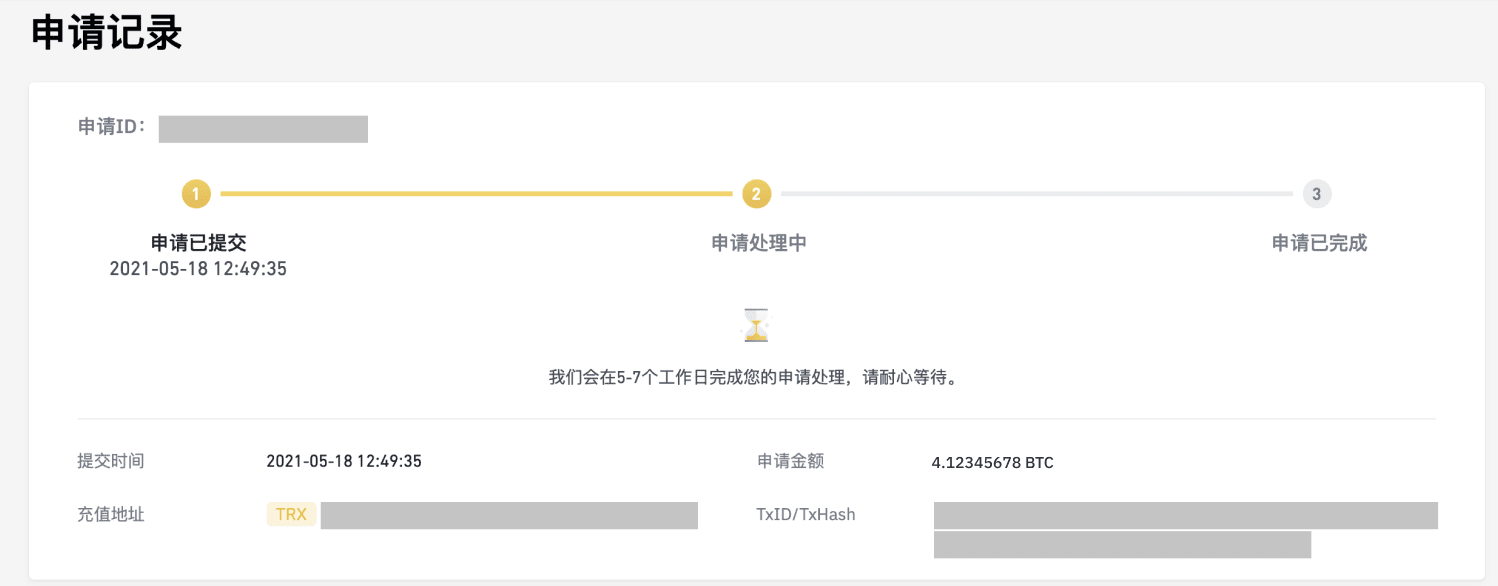The width and height of the screenshot is (1498, 586).
Task: Click the 提交时间 value 2021-05-18 12:49:35
Action: [x=344, y=461]
